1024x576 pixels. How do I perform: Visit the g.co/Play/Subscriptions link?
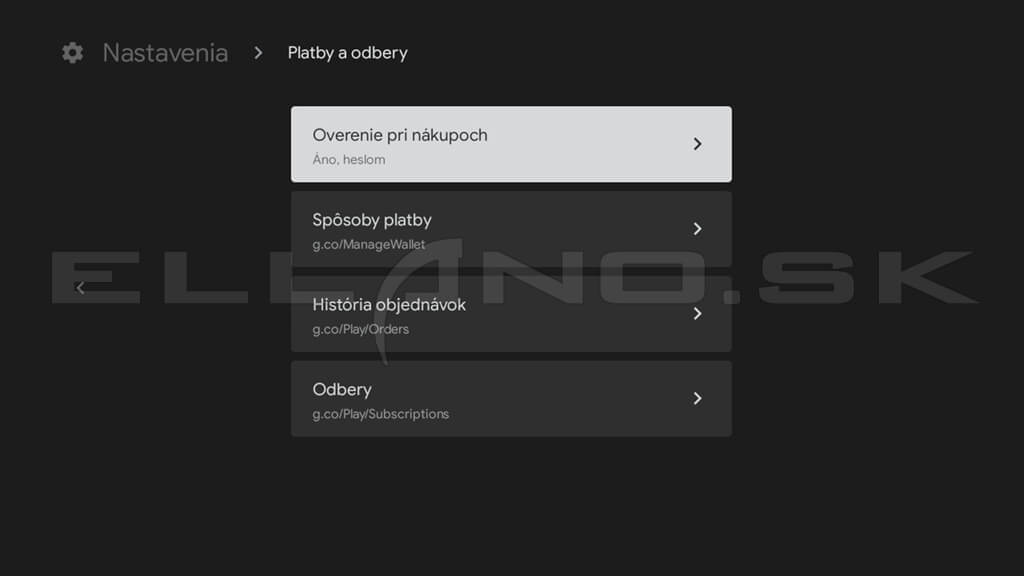pyautogui.click(x=380, y=414)
